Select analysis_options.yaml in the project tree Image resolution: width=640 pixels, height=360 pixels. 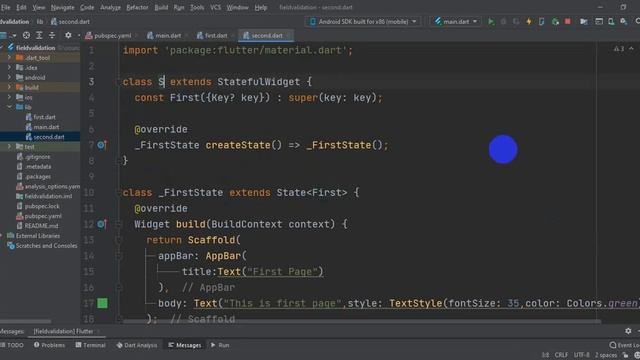[x=48, y=187]
